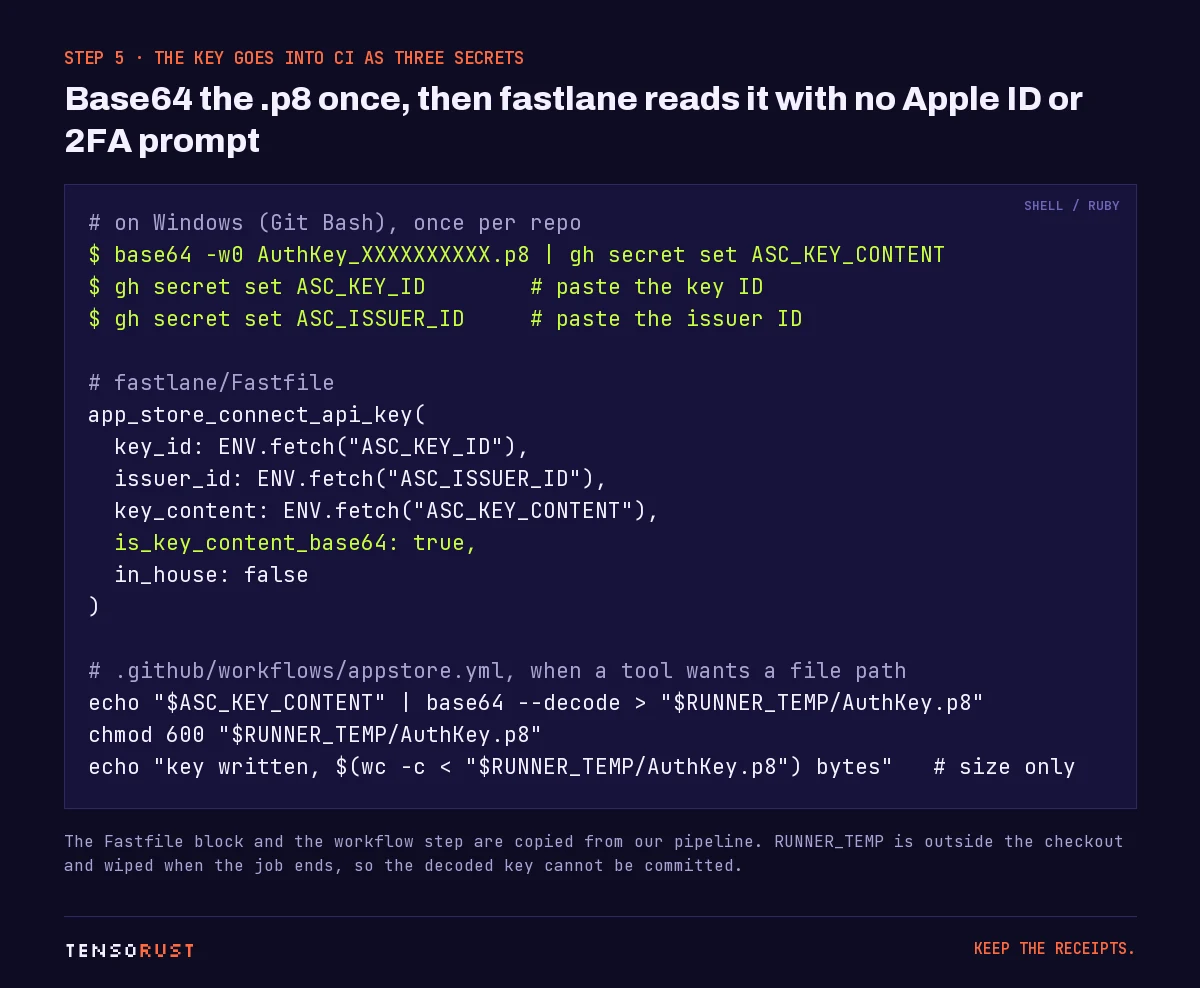This screenshot has width=1200, height=988.
Task: Click the 'chmod 600' line
Action: pyautogui.click(x=315, y=735)
